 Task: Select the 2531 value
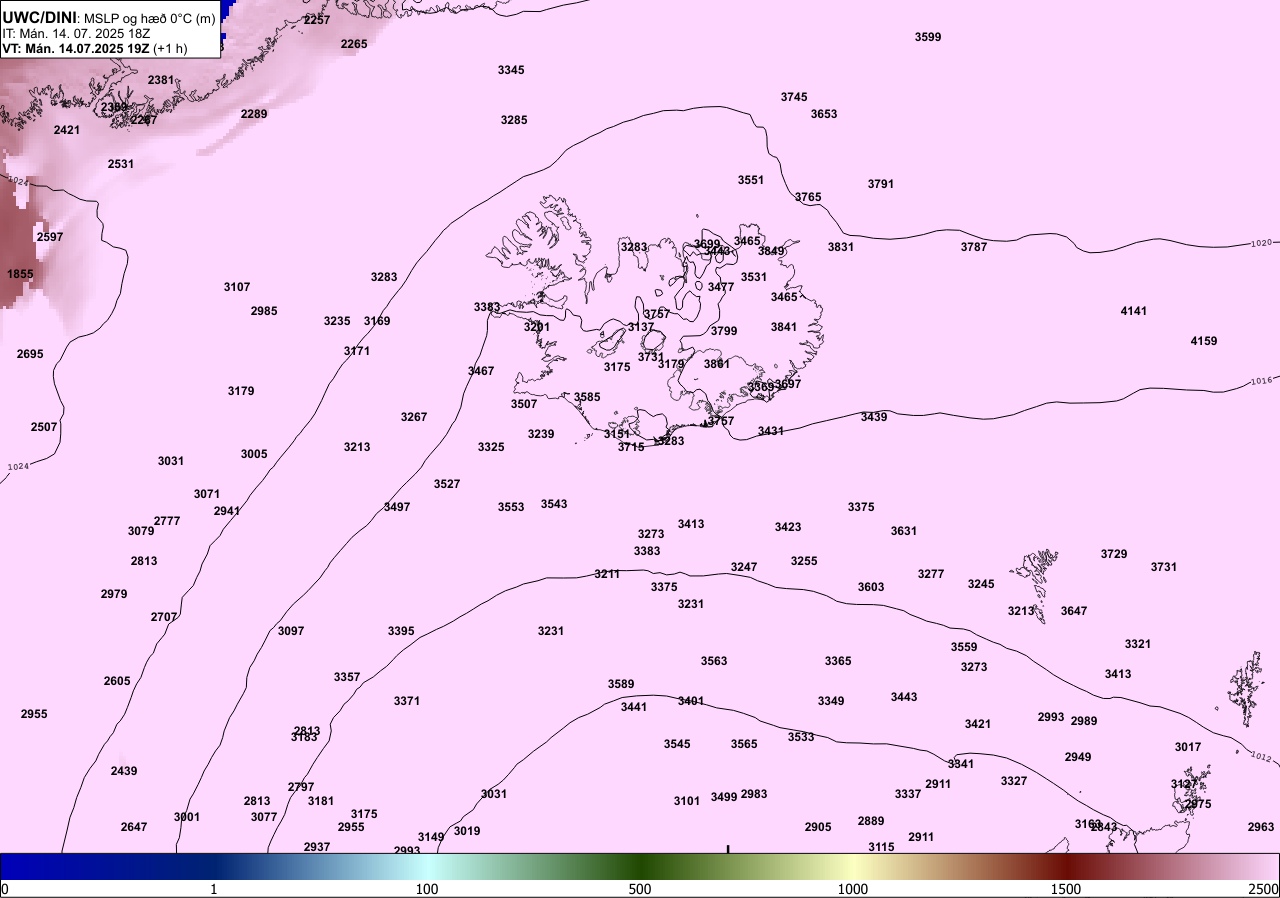pos(121,164)
